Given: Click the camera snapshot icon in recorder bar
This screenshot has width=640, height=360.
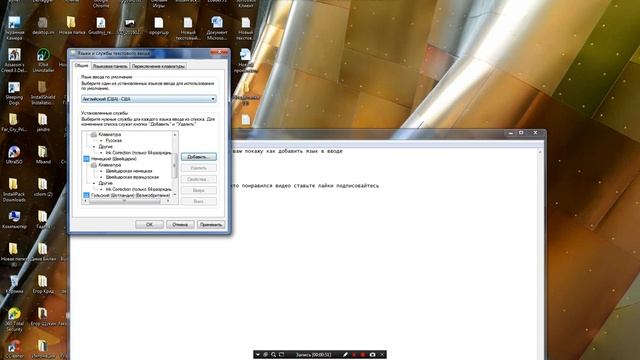Looking at the screenshot, I should coord(372,355).
